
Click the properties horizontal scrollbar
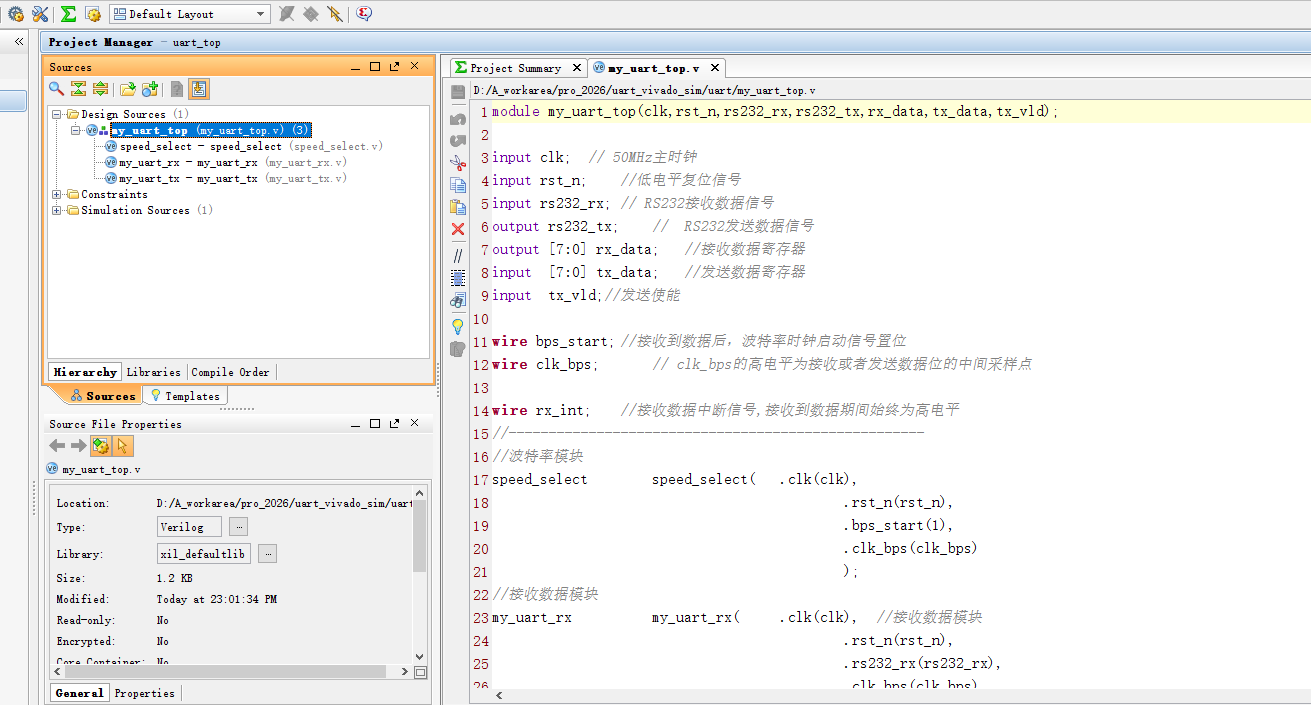click(225, 672)
